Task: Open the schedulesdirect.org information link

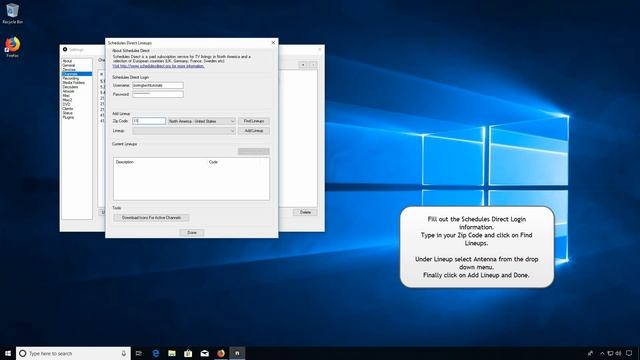Action: (x=158, y=66)
